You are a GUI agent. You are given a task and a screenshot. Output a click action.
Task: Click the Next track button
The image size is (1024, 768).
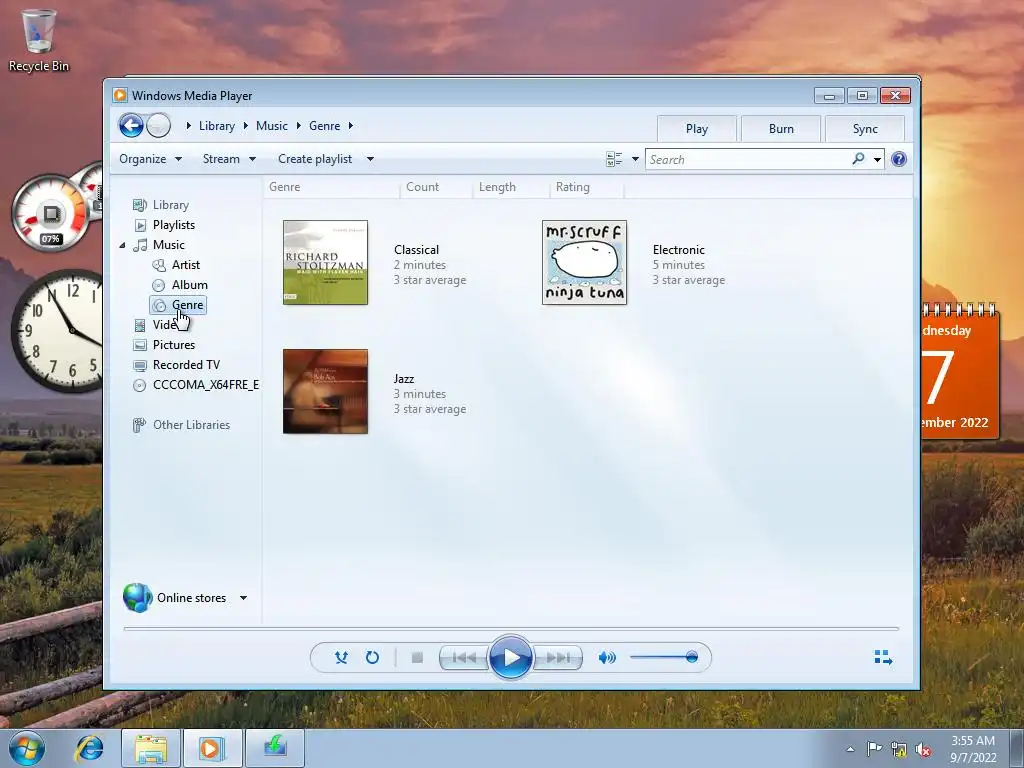pyautogui.click(x=558, y=658)
